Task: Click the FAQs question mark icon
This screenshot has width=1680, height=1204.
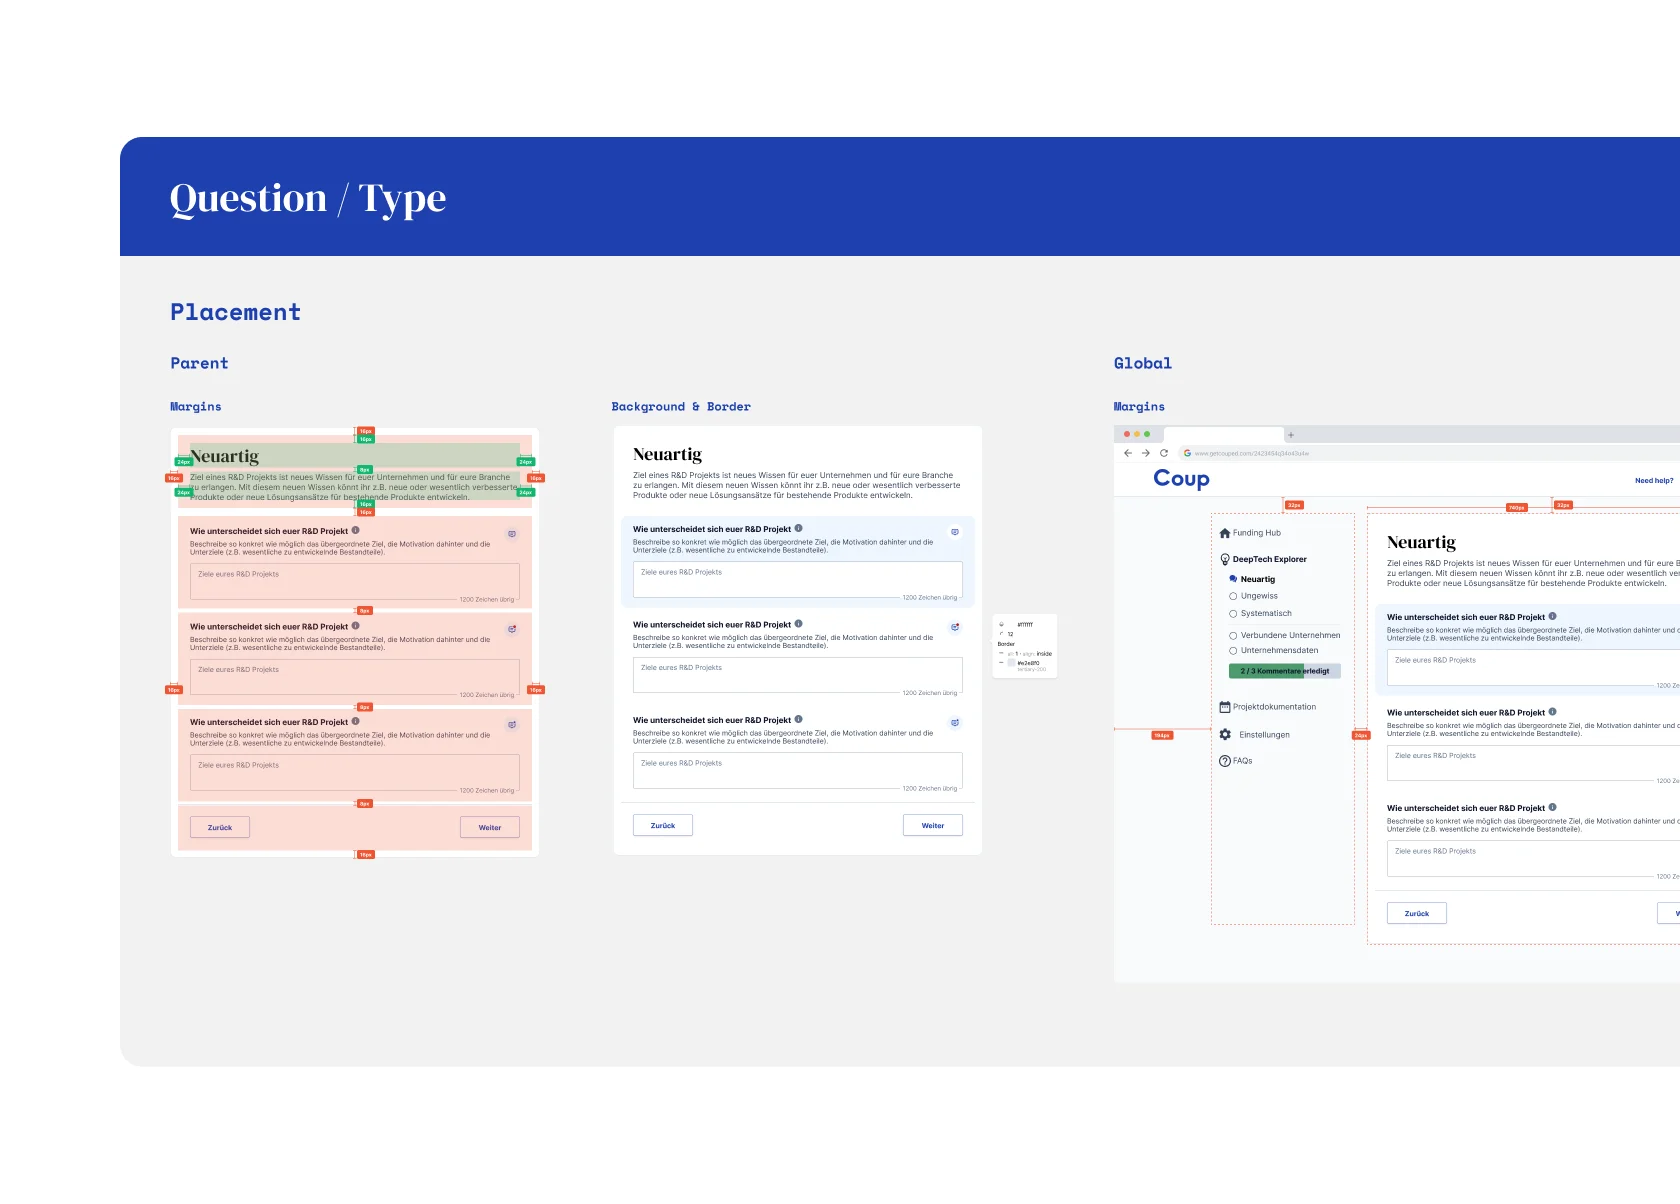Action: (1225, 761)
